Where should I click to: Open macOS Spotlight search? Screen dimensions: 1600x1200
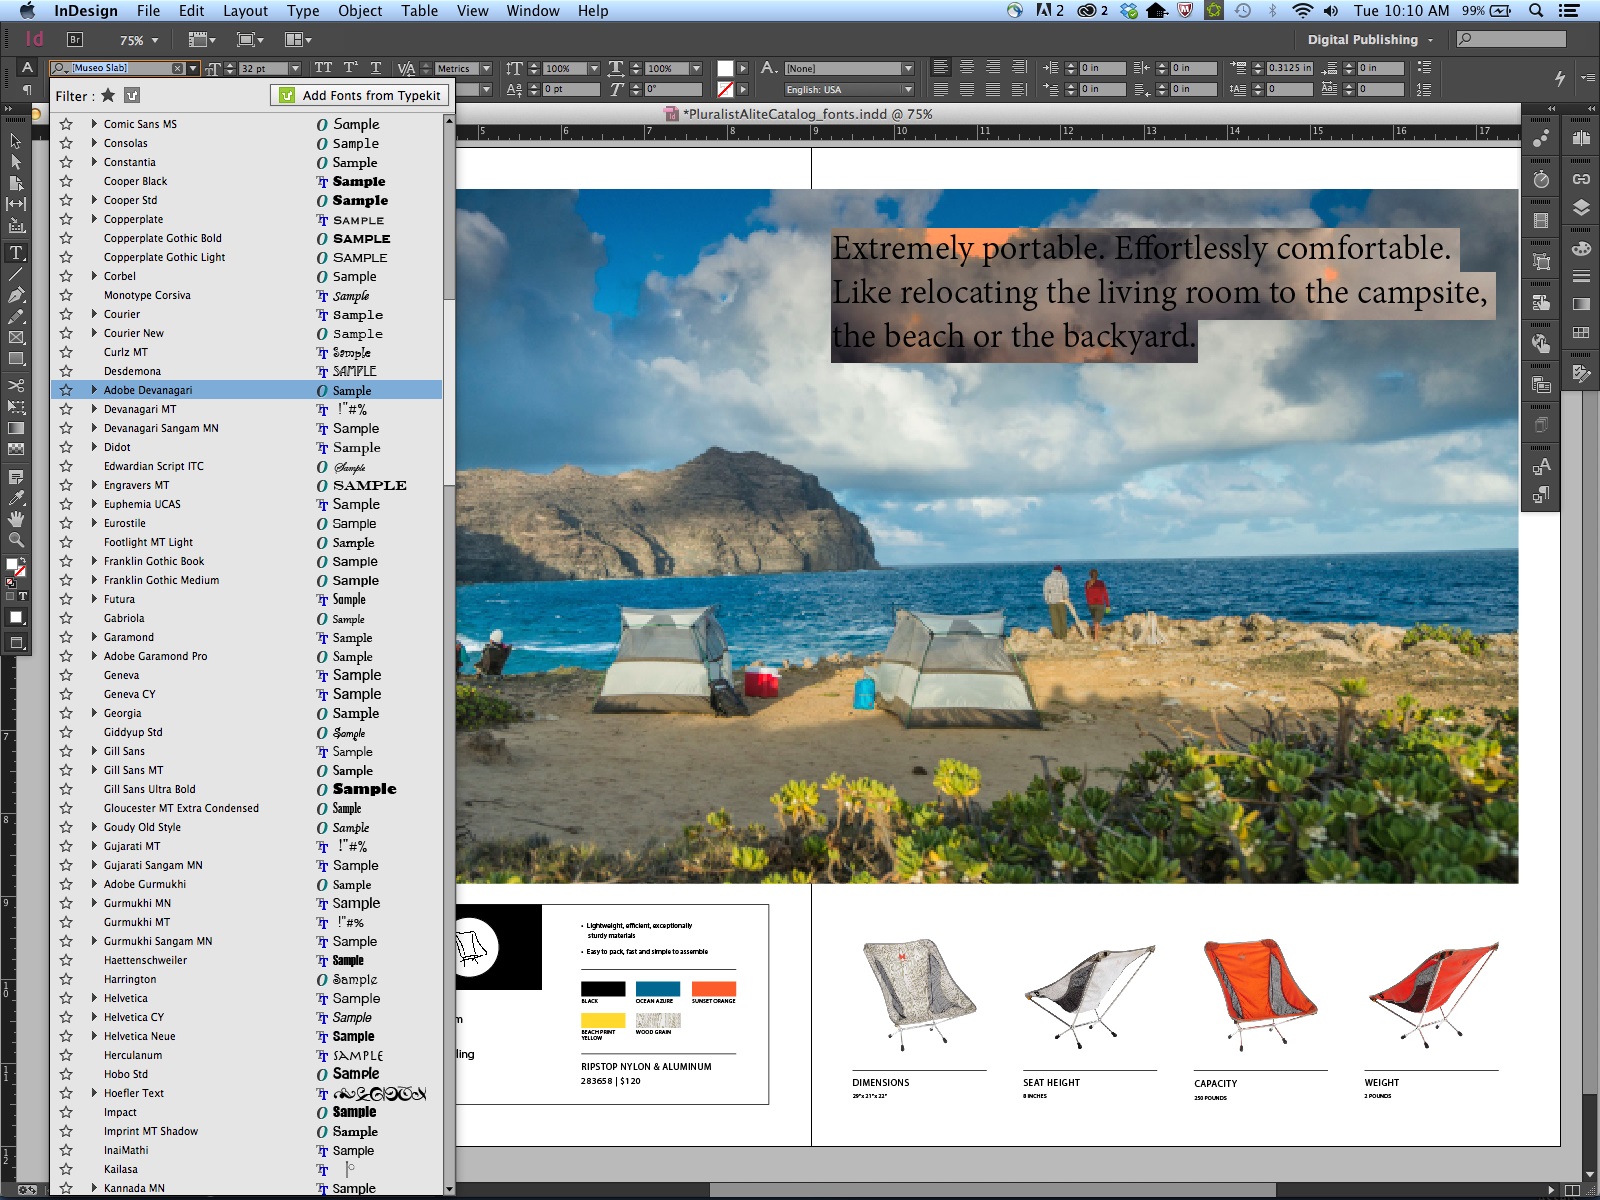1535,11
